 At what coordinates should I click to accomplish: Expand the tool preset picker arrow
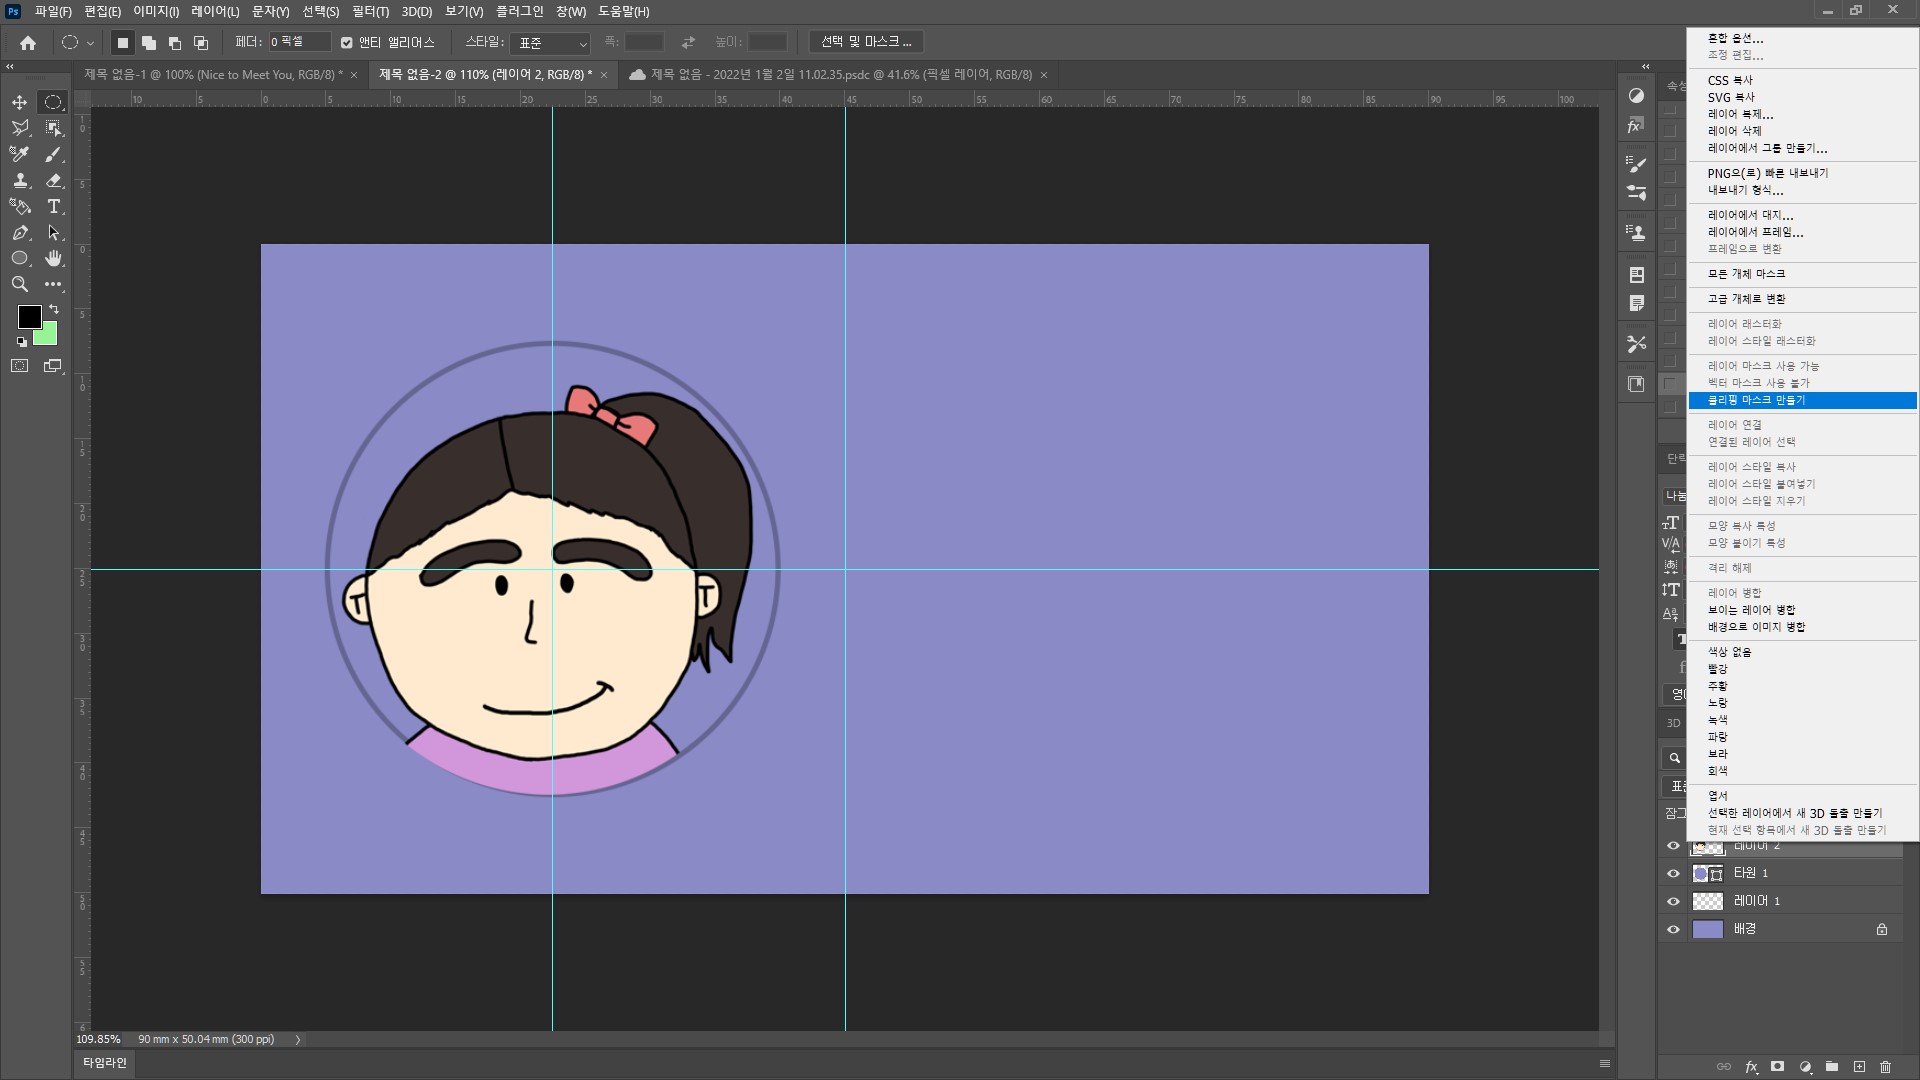(90, 43)
